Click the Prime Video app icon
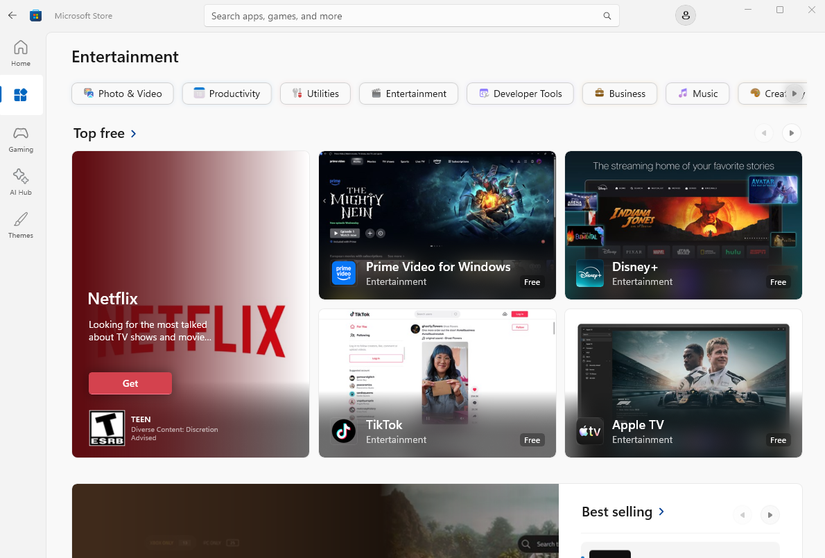 pos(344,273)
